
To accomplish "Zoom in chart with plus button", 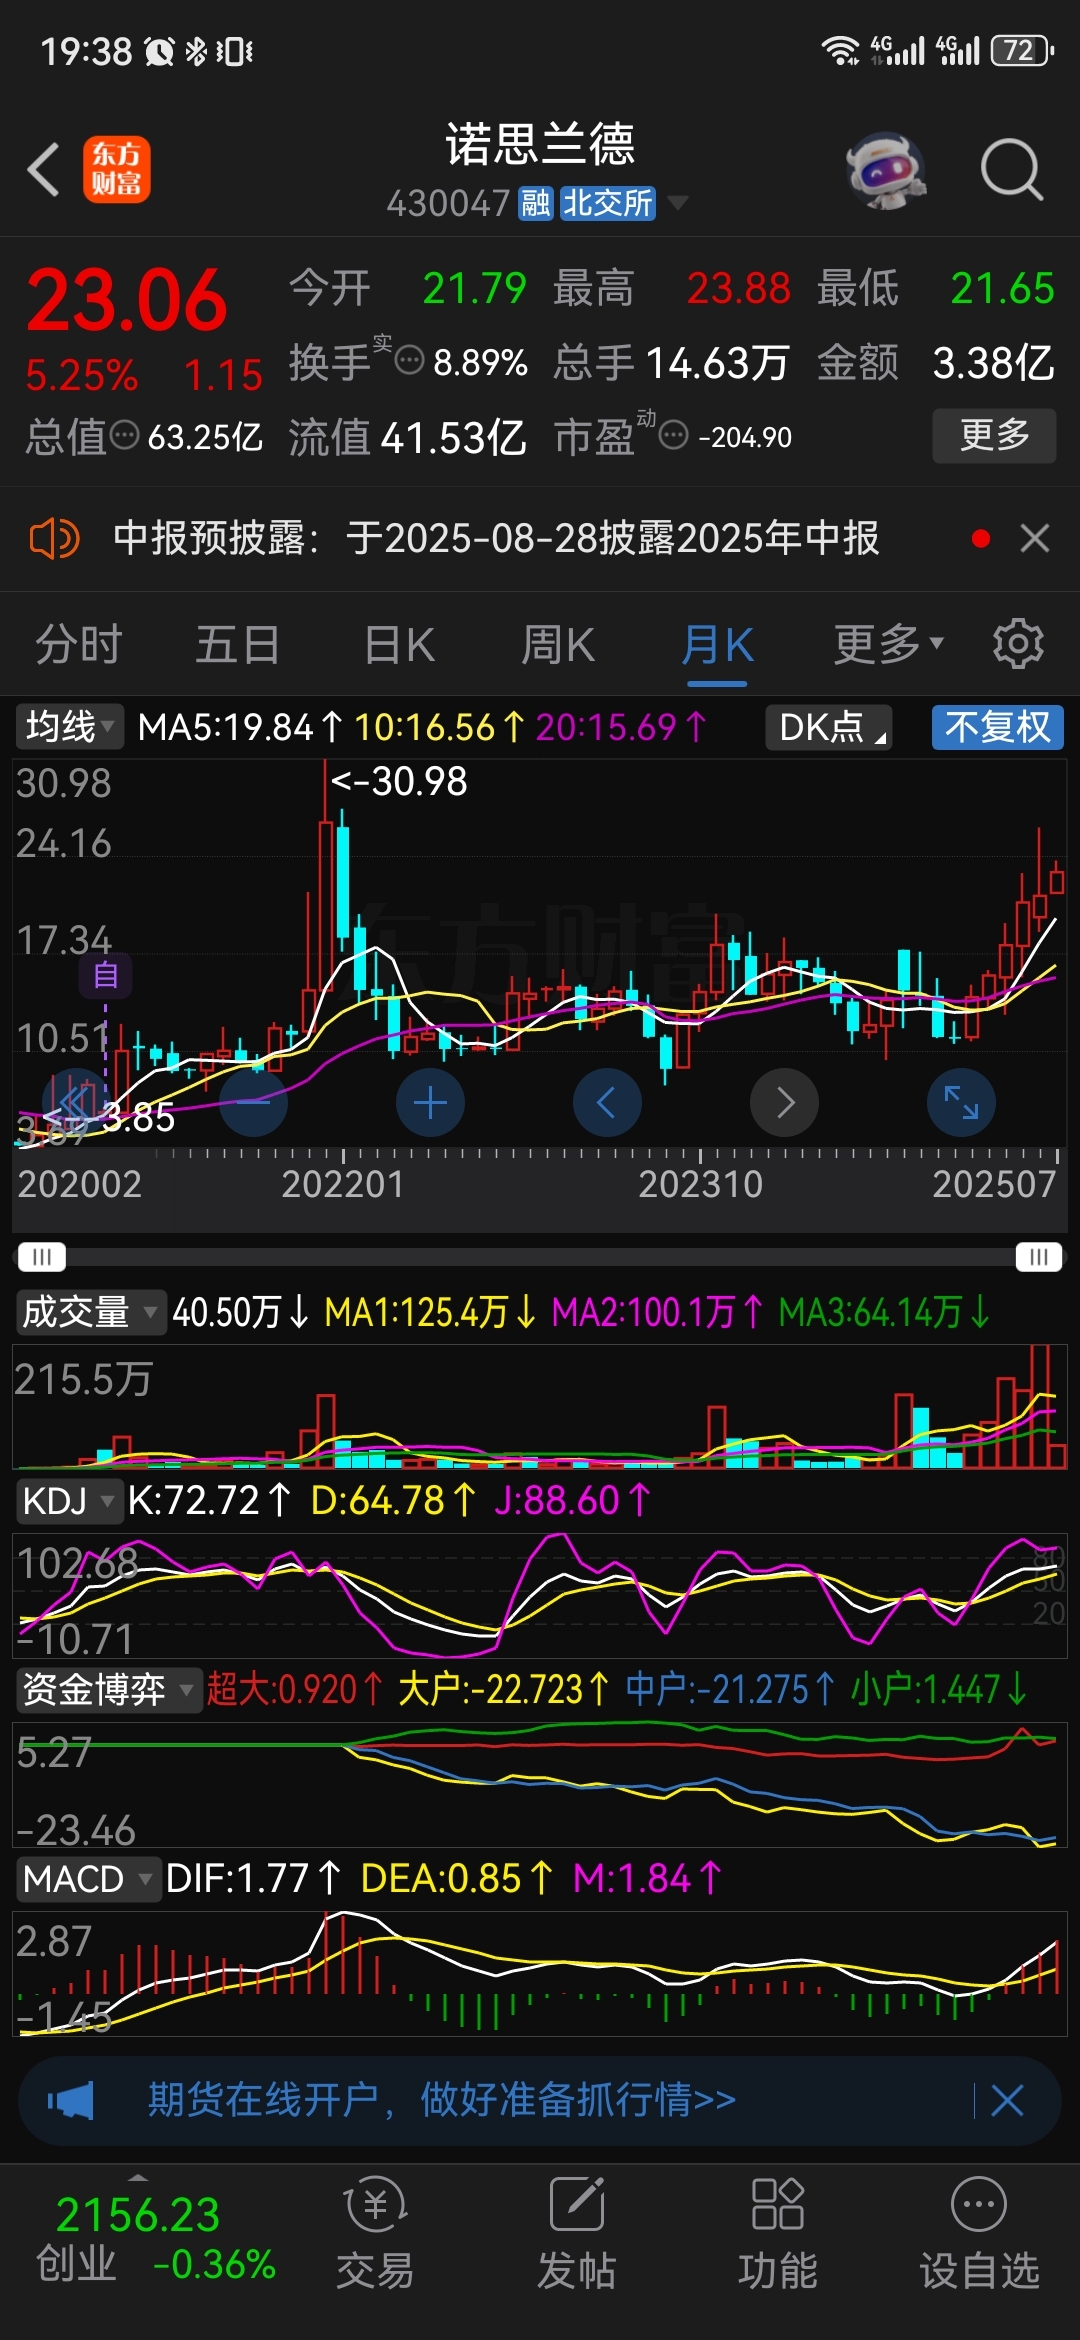I will tap(431, 1103).
